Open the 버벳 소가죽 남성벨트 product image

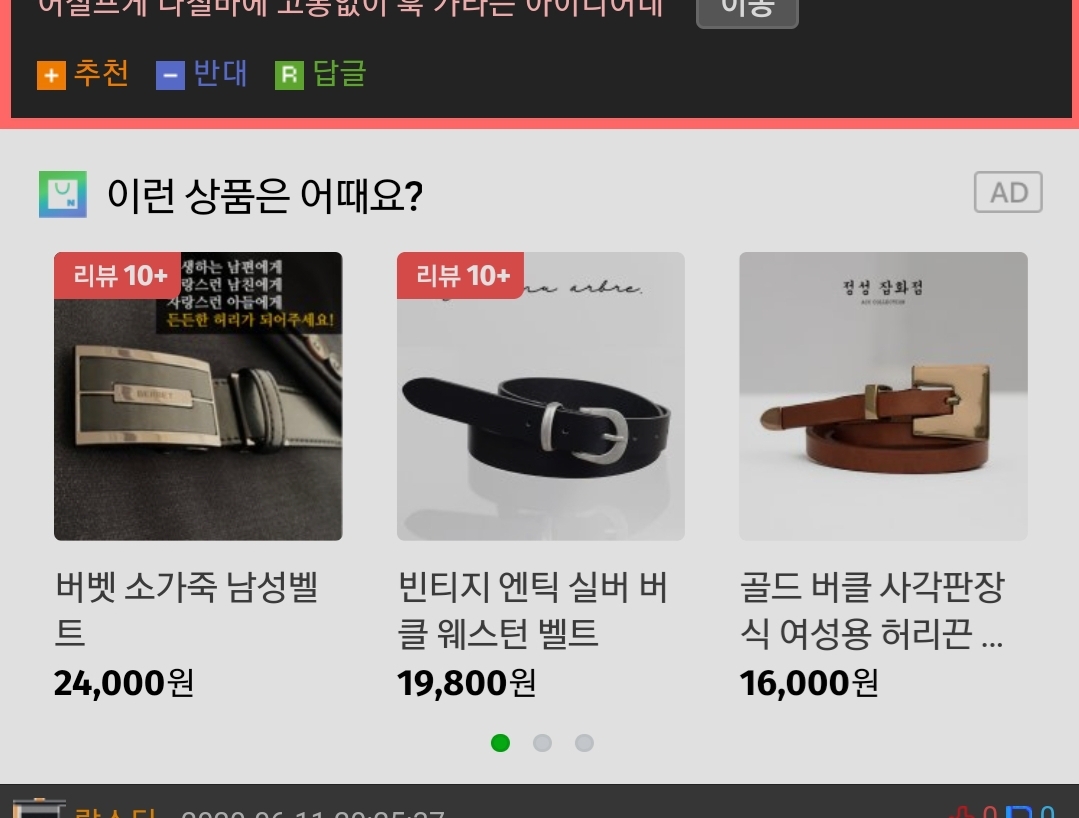pyautogui.click(x=198, y=396)
